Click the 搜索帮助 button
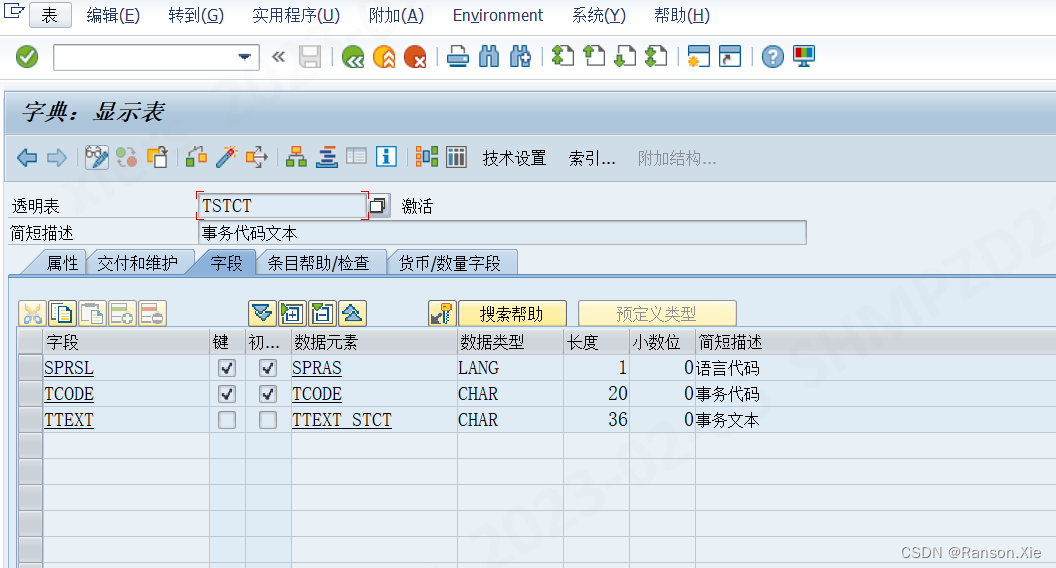The height and width of the screenshot is (568, 1056). [x=512, y=314]
